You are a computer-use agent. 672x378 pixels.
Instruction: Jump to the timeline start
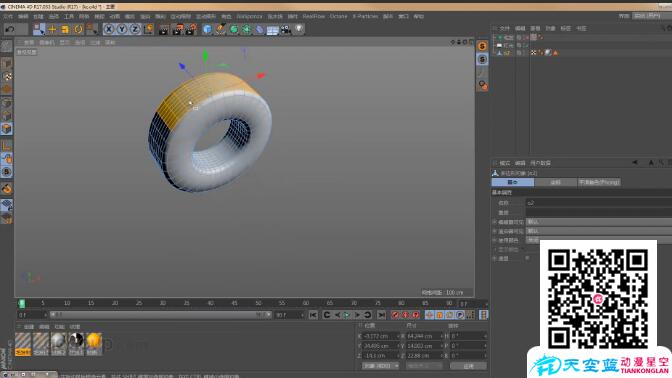pos(313,315)
